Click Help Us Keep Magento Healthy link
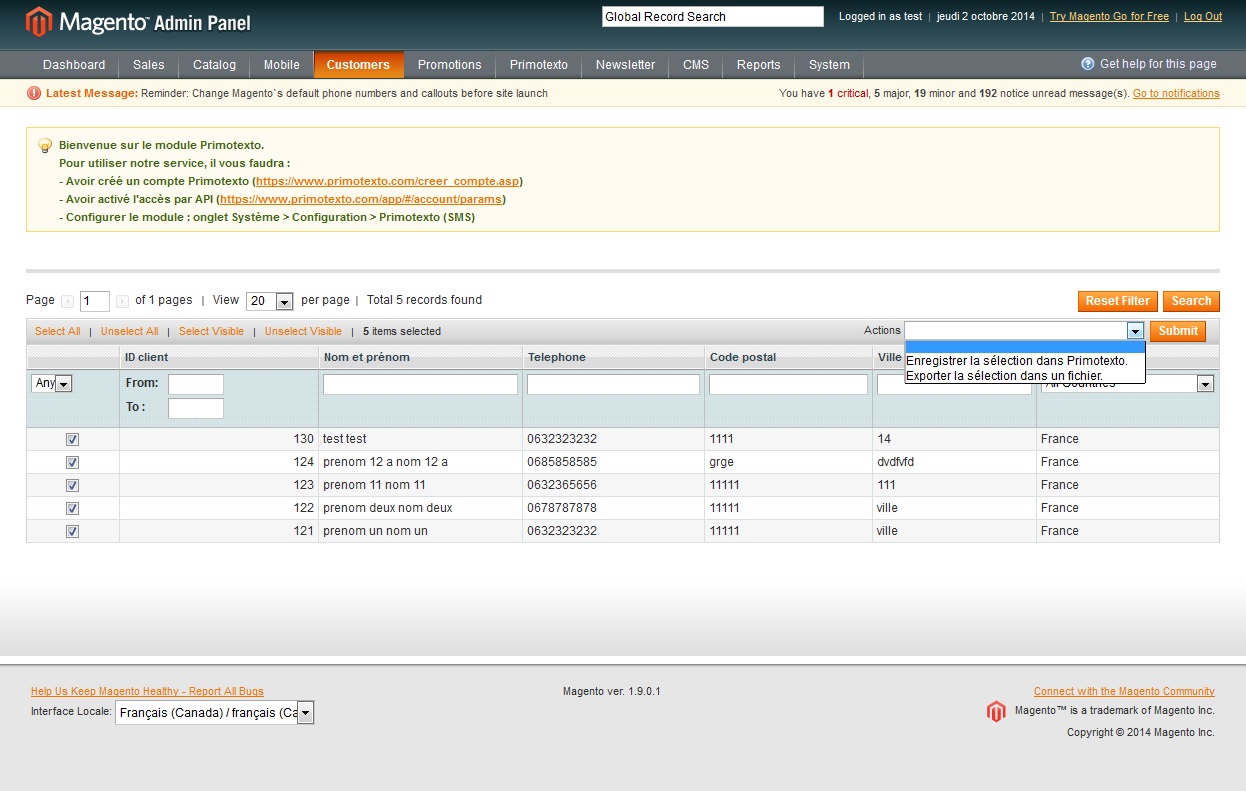This screenshot has height=791, width=1246. tap(147, 691)
